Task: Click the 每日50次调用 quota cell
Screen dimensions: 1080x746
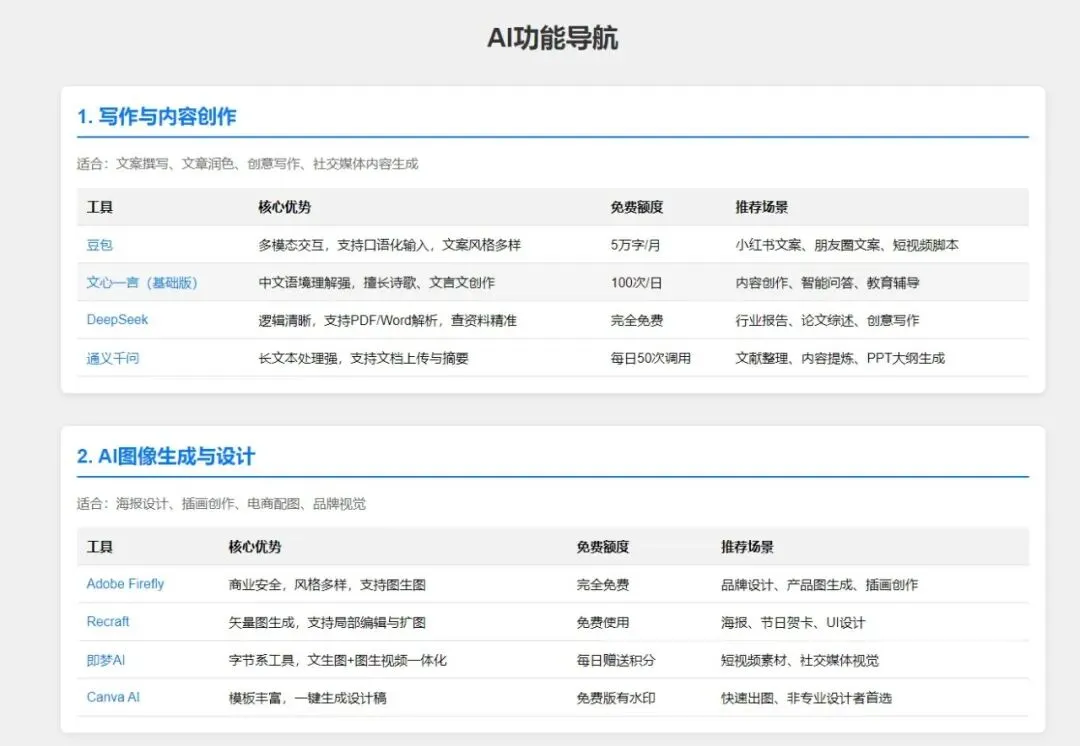Action: tap(650, 358)
